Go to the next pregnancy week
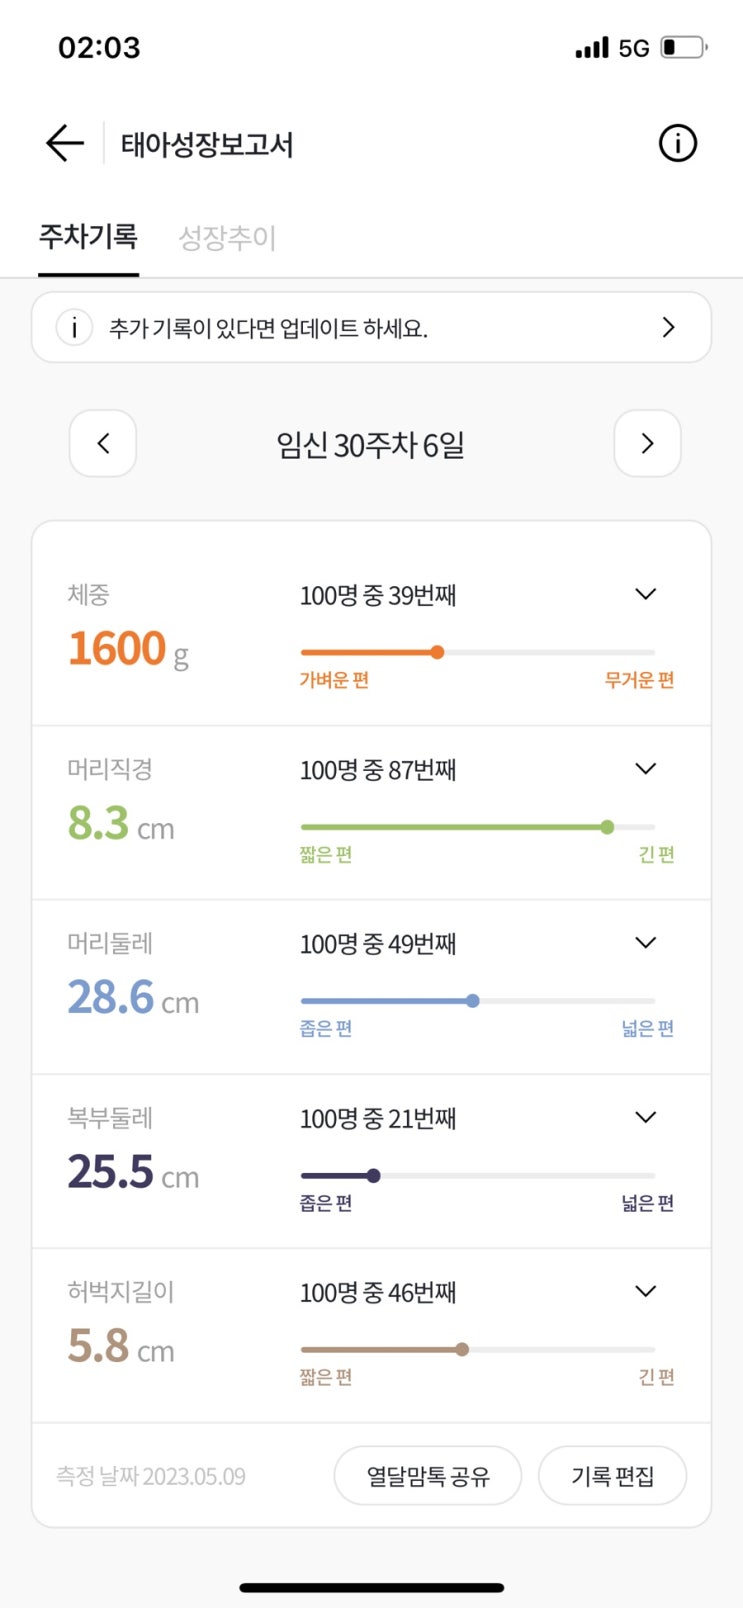Screen dimensions: 743x1608 pyautogui.click(x=647, y=443)
